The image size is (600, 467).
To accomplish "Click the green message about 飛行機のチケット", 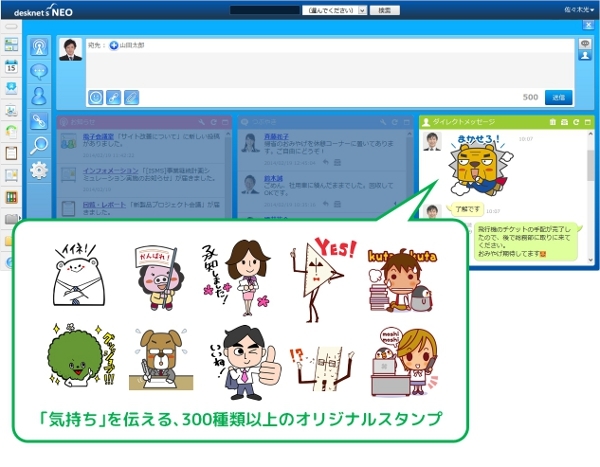I will [526, 242].
